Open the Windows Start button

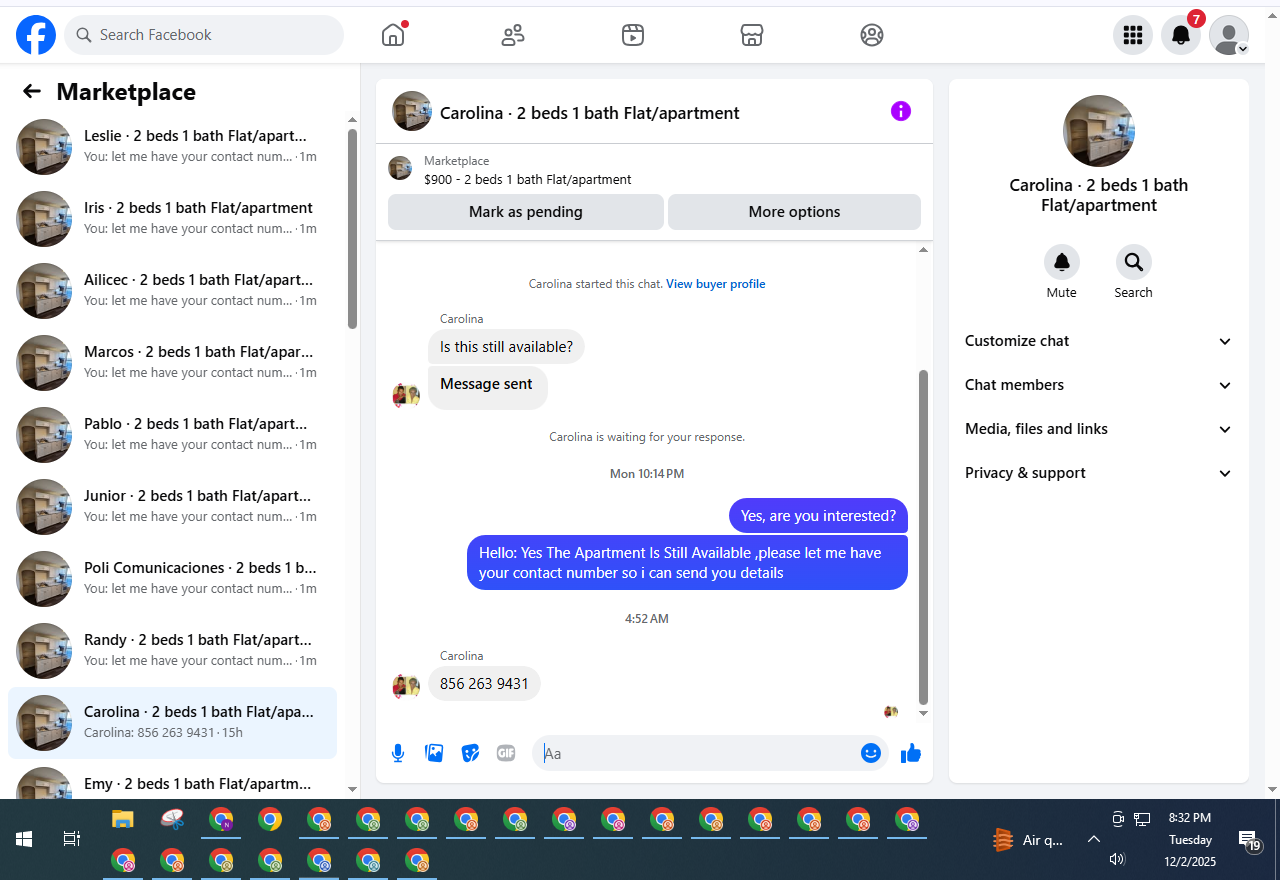click(24, 839)
